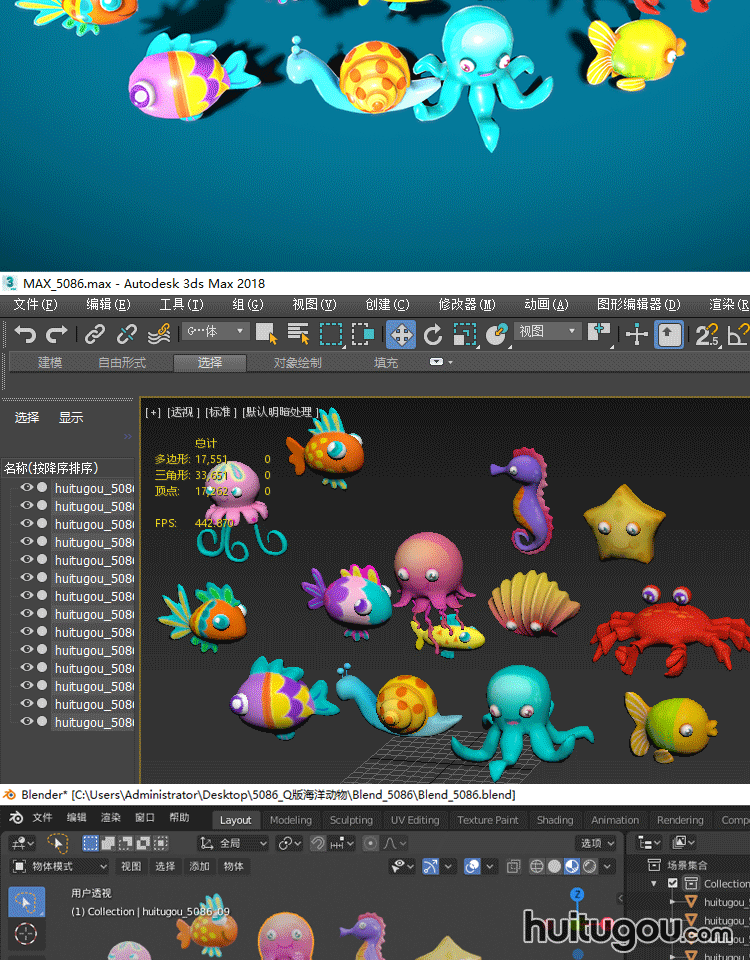Click the rectangular selection region icon
The image size is (750, 960).
[x=330, y=334]
